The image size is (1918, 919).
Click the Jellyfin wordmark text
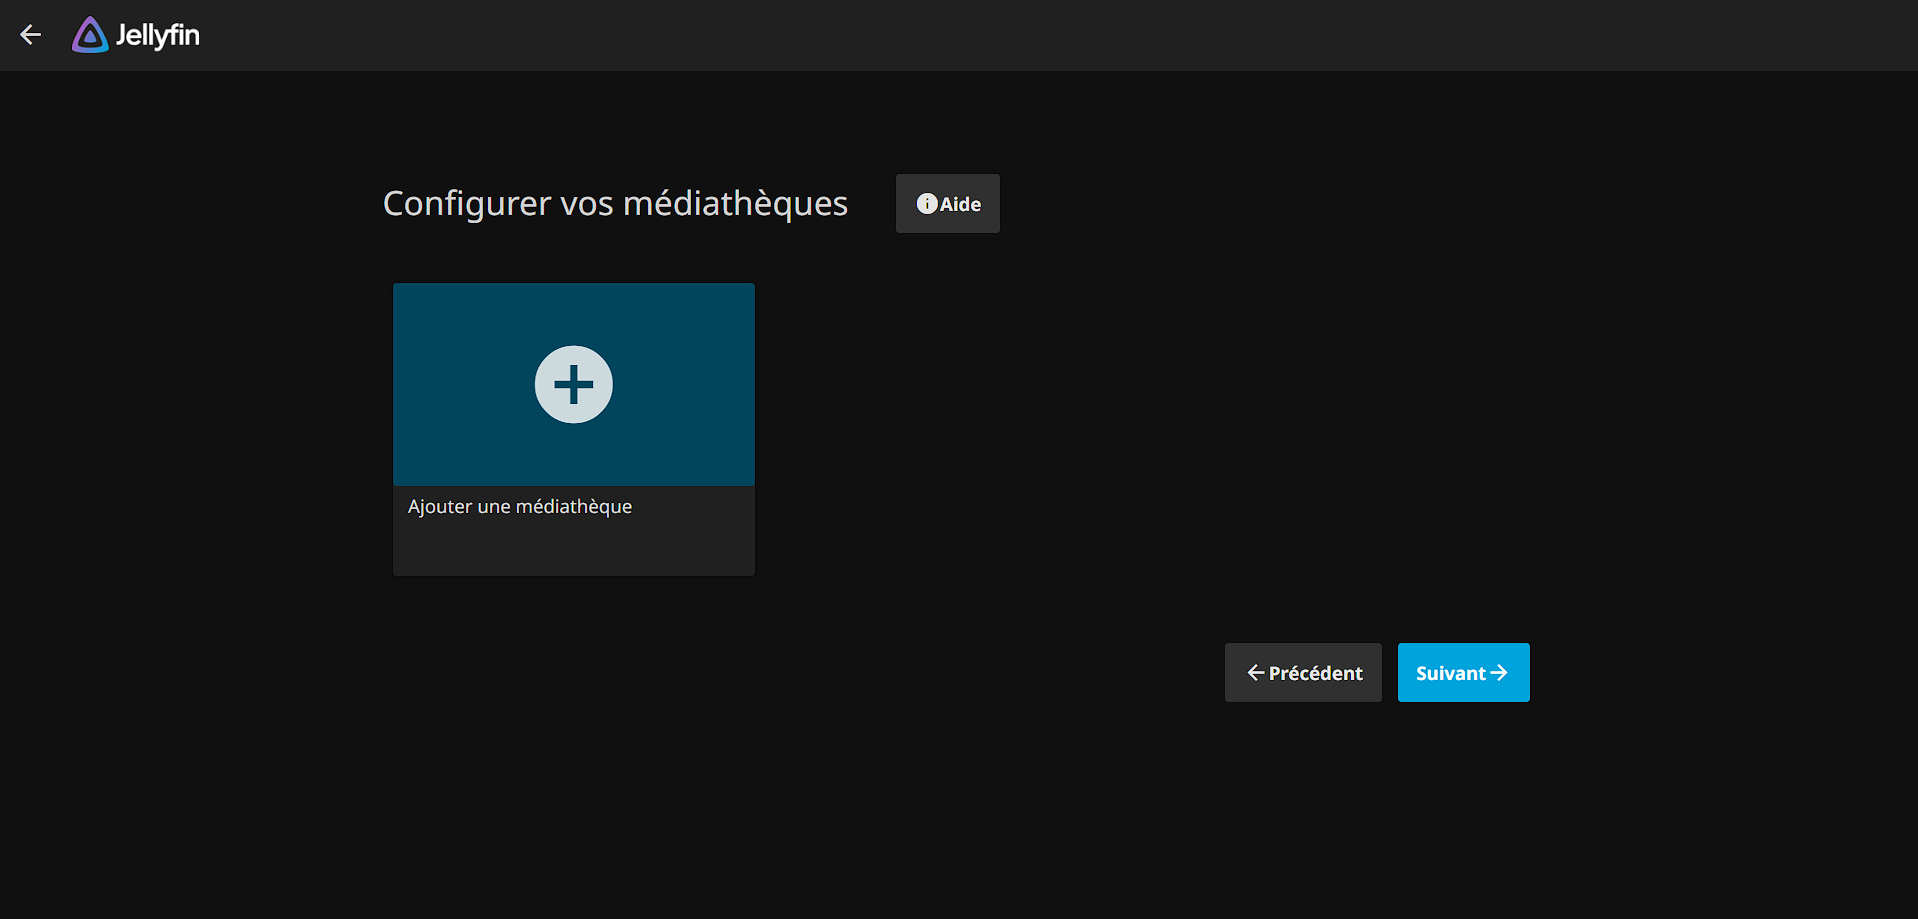tap(157, 35)
